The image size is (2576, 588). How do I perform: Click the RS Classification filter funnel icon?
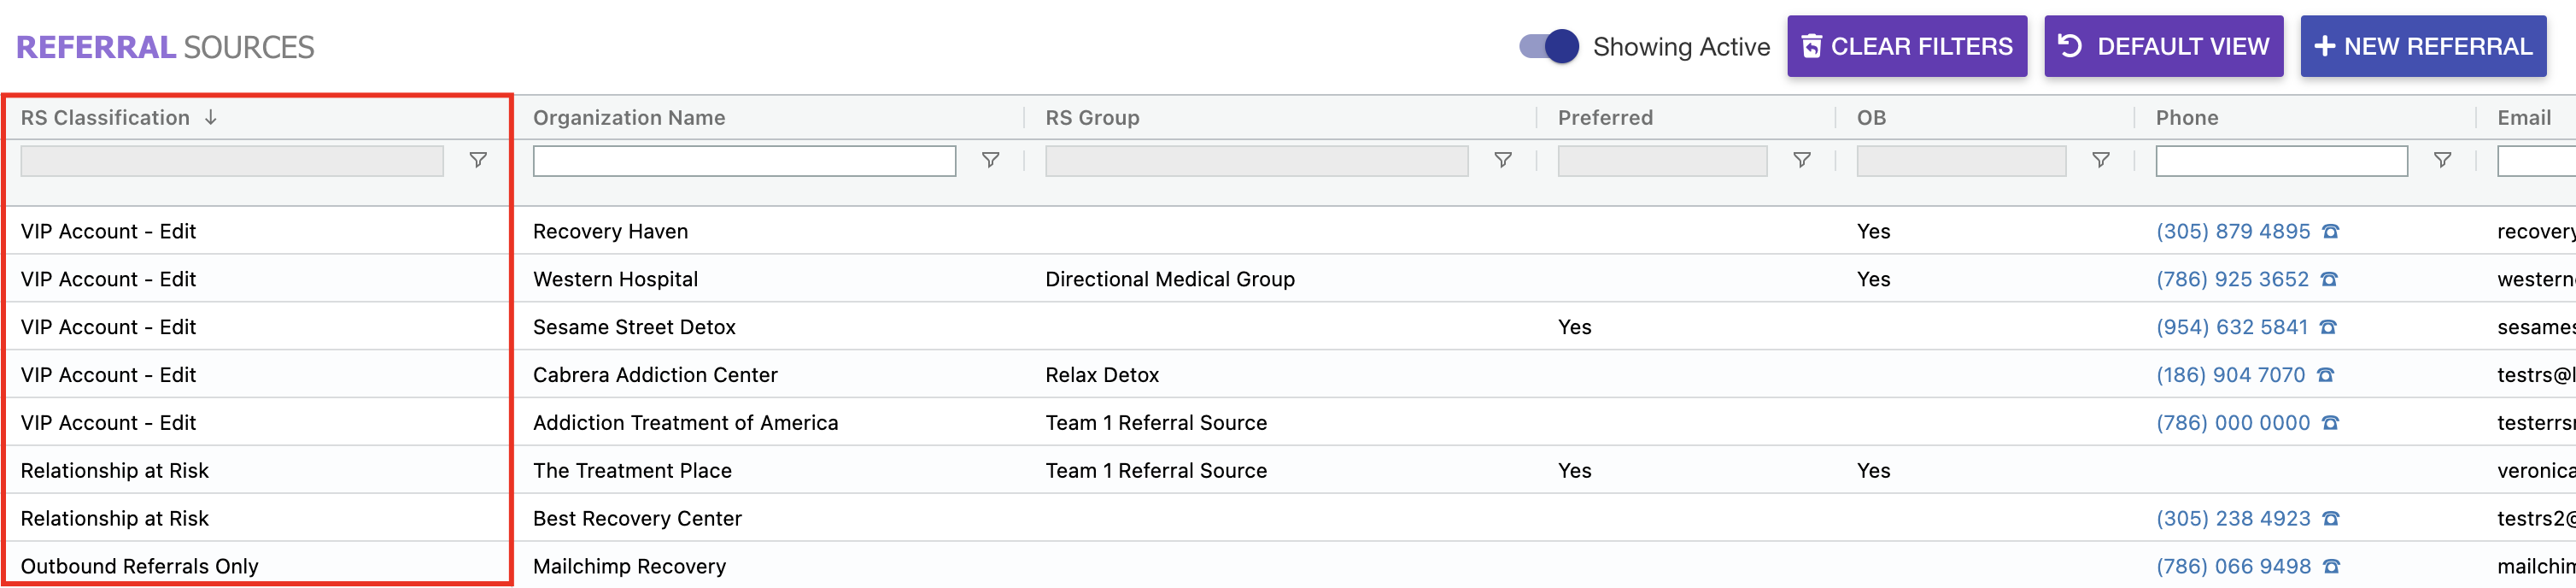pyautogui.click(x=478, y=160)
